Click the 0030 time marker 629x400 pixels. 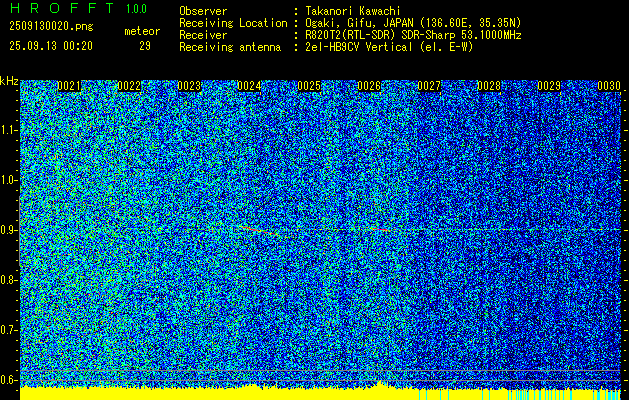click(x=609, y=86)
